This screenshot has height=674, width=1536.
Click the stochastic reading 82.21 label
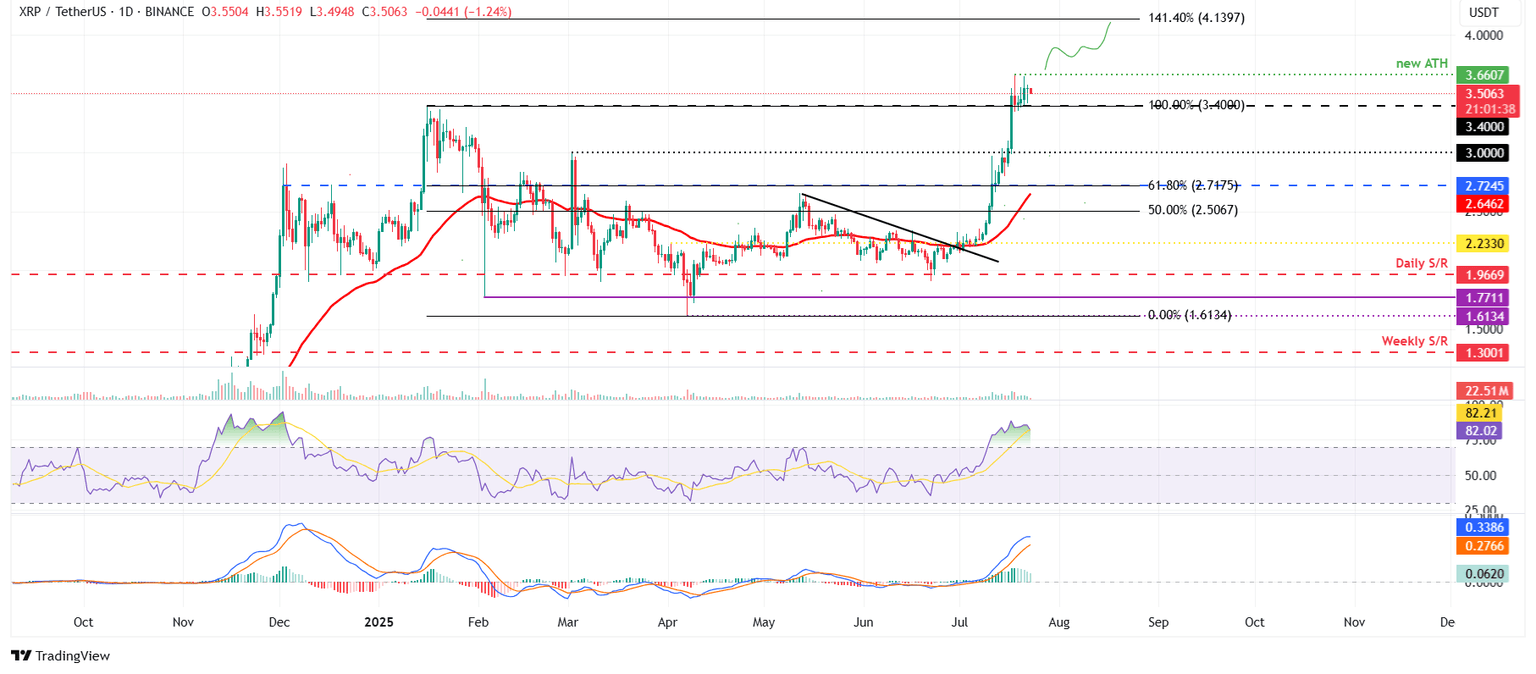[x=1483, y=412]
